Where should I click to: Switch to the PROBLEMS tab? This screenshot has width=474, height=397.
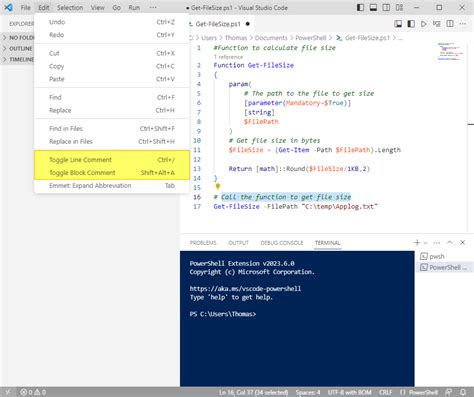click(203, 243)
